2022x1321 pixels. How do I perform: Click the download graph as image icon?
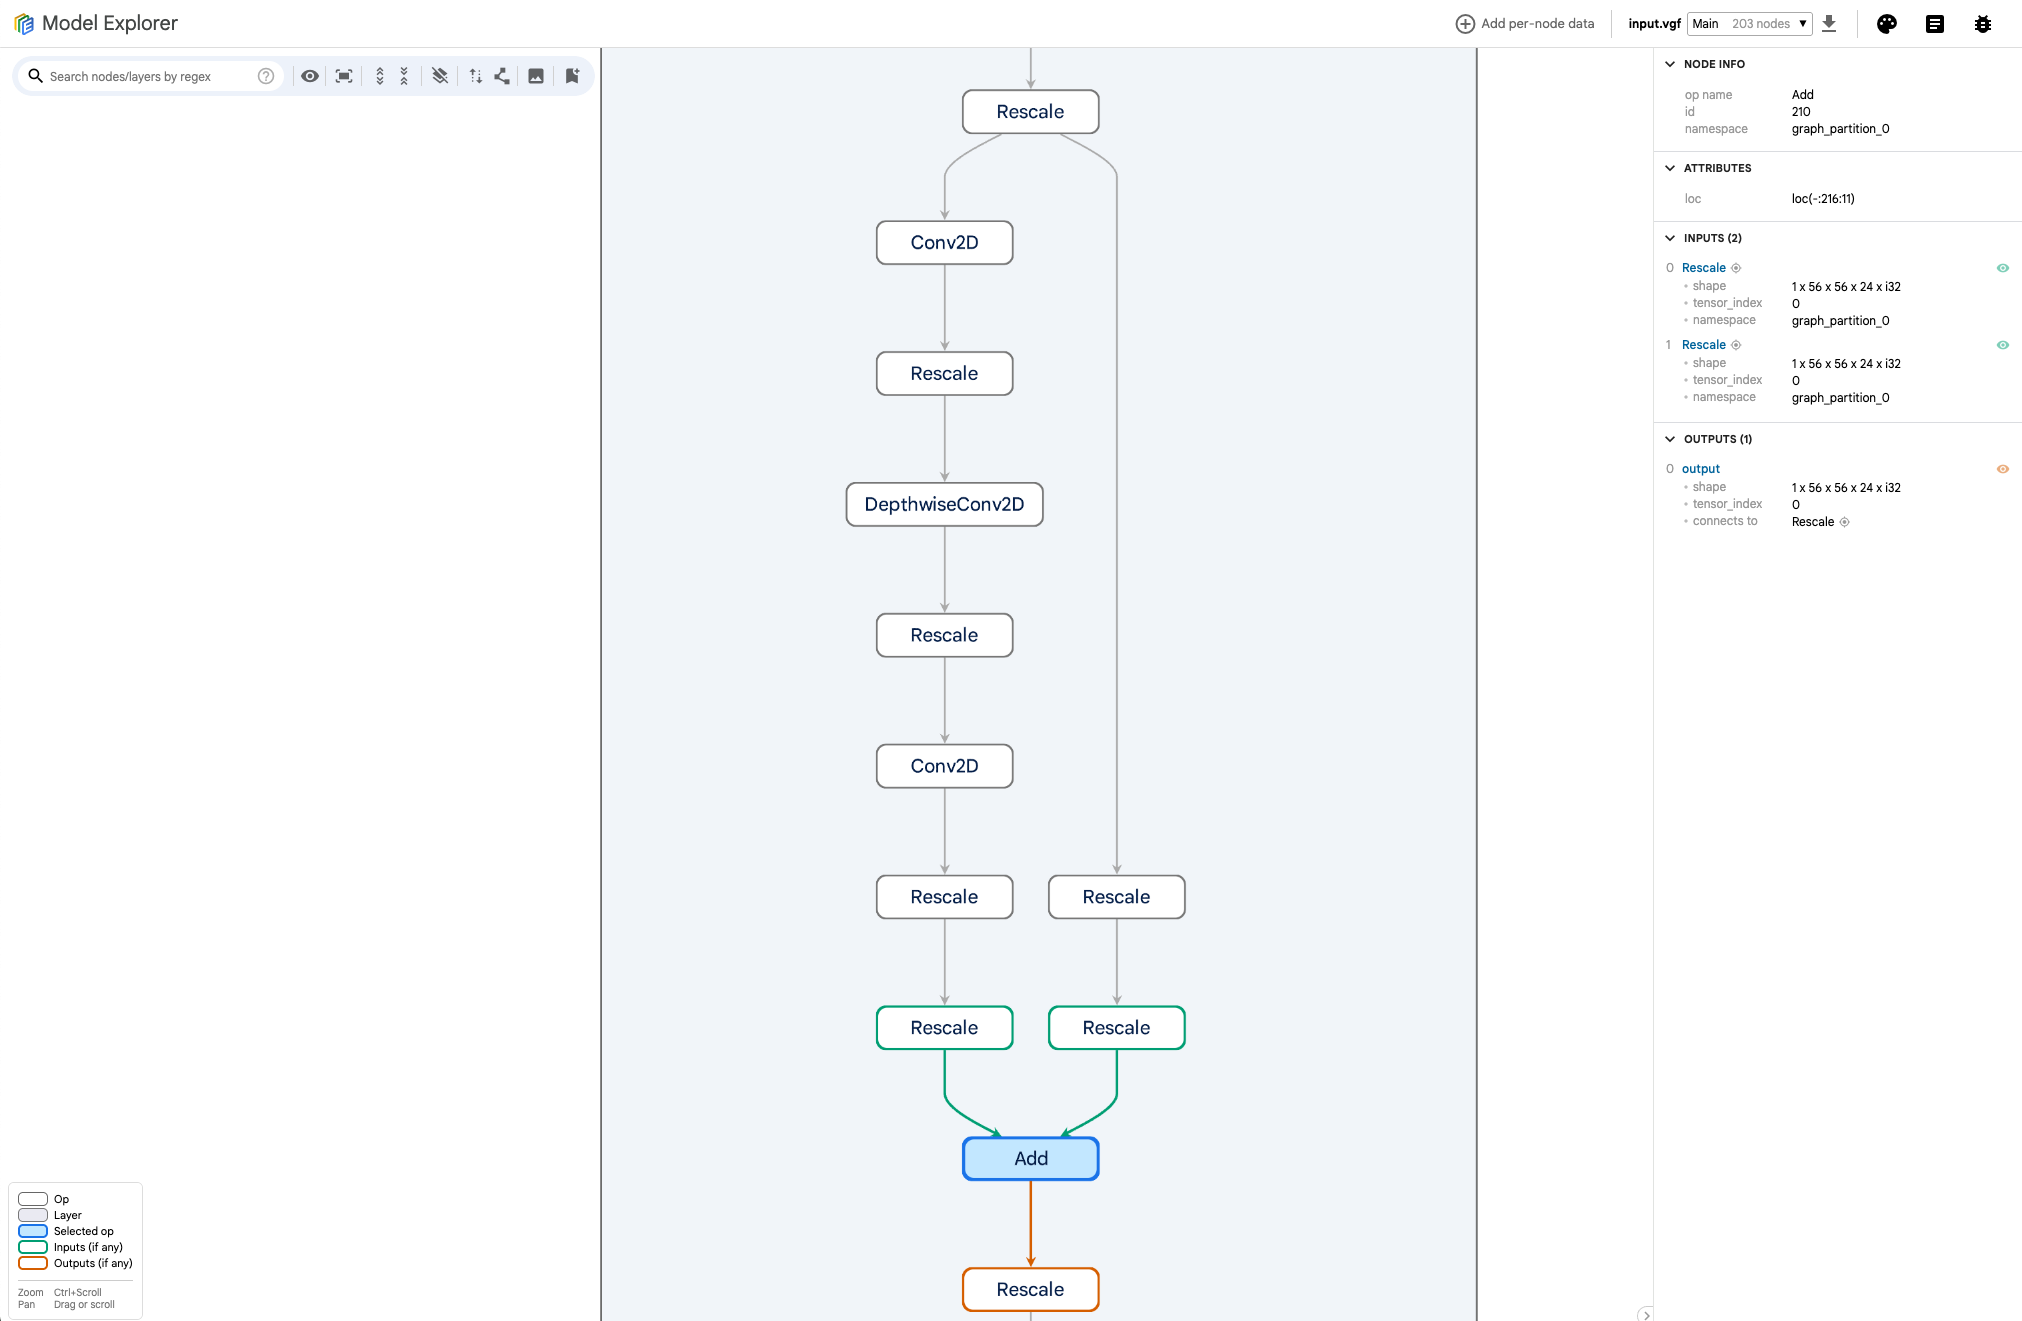536,76
